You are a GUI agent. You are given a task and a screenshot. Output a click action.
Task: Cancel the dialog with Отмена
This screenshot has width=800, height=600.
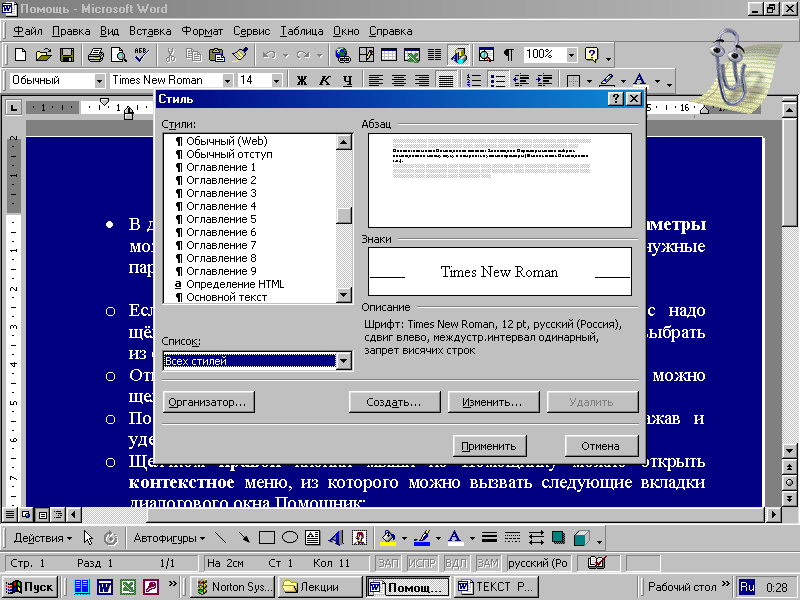pyautogui.click(x=601, y=446)
